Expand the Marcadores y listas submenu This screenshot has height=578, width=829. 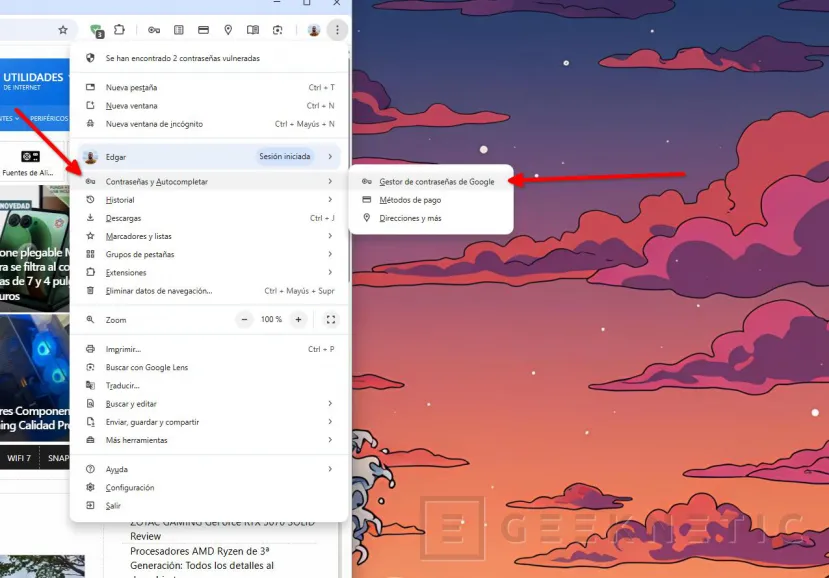tap(330, 236)
